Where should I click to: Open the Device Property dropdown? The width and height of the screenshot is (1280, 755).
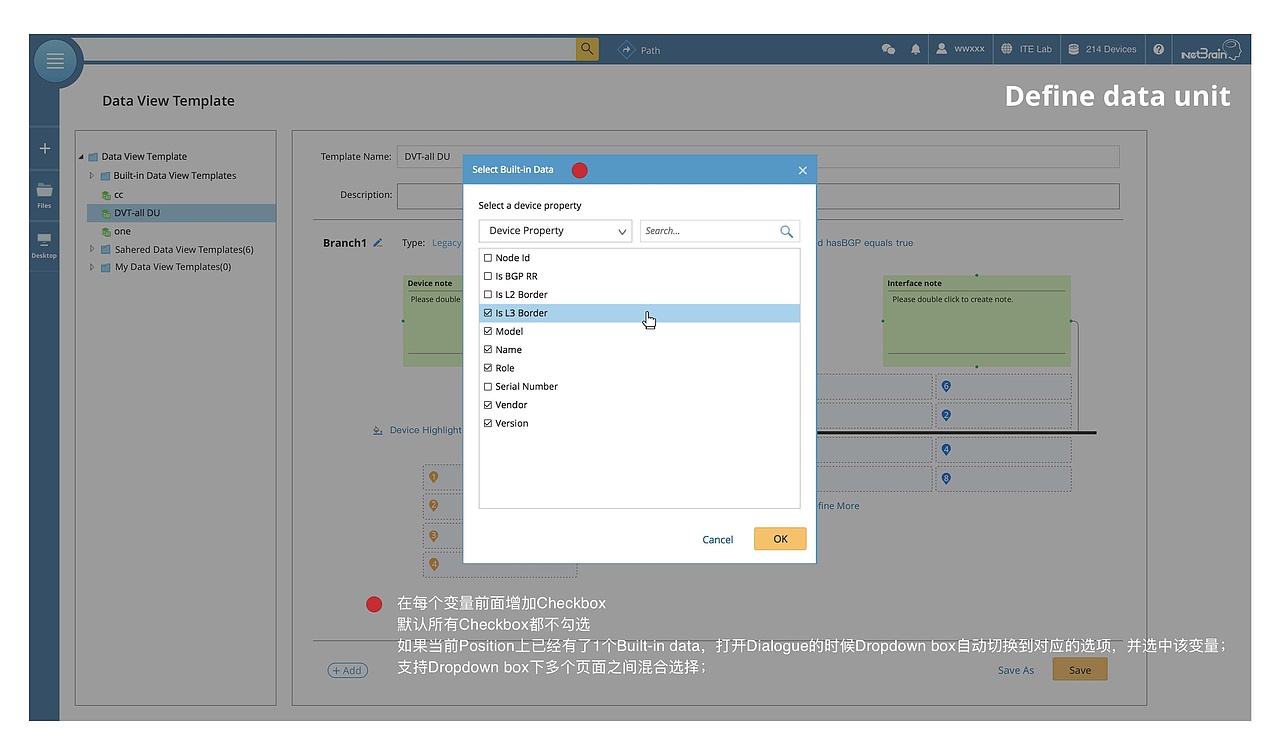point(555,230)
